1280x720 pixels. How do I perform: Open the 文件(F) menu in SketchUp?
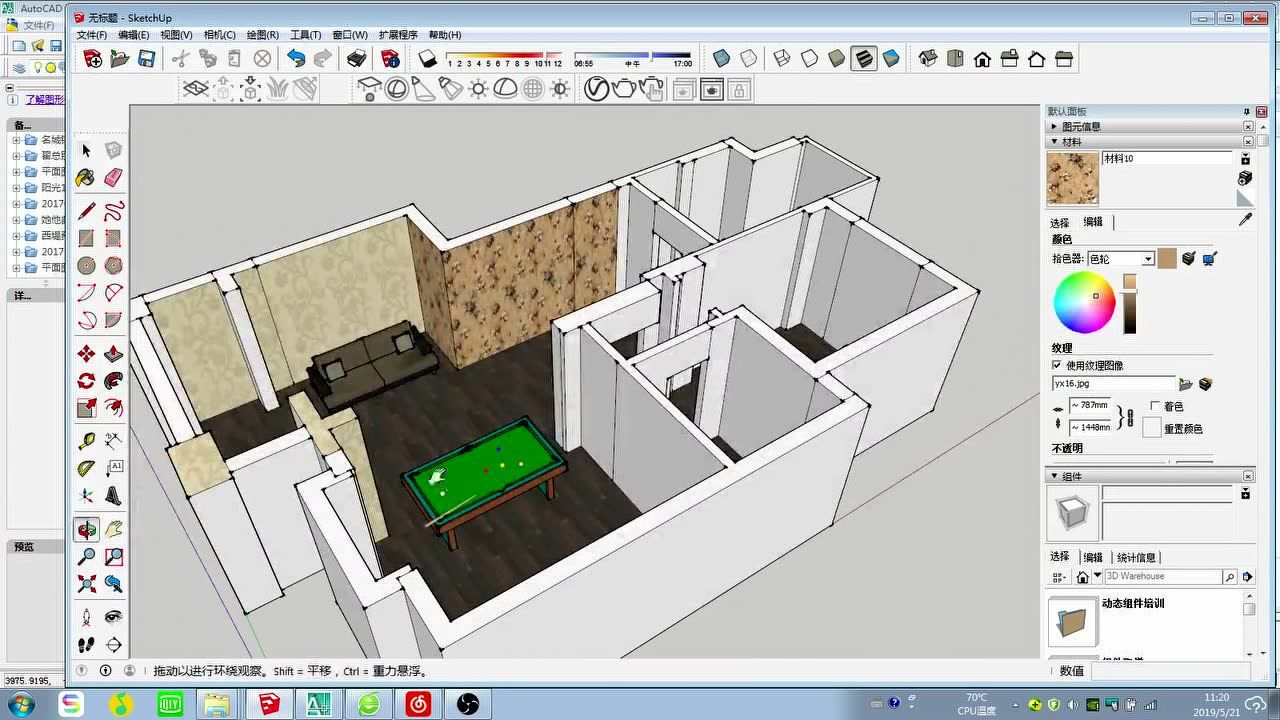[x=91, y=35]
